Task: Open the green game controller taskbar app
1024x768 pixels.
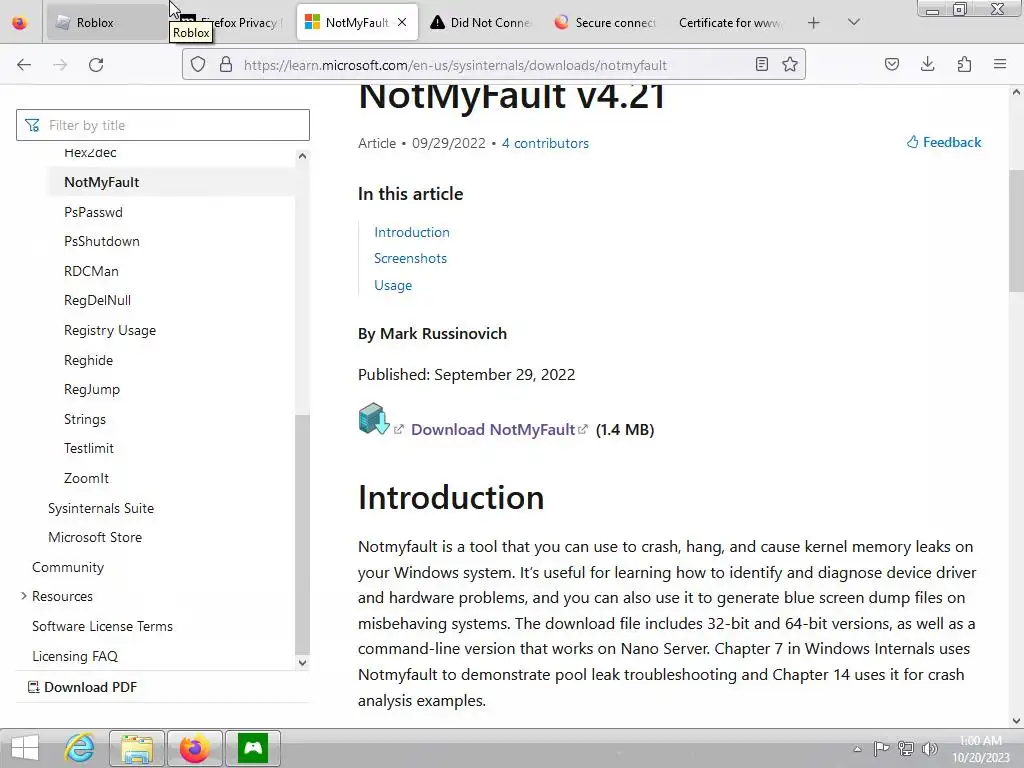Action: (x=253, y=748)
